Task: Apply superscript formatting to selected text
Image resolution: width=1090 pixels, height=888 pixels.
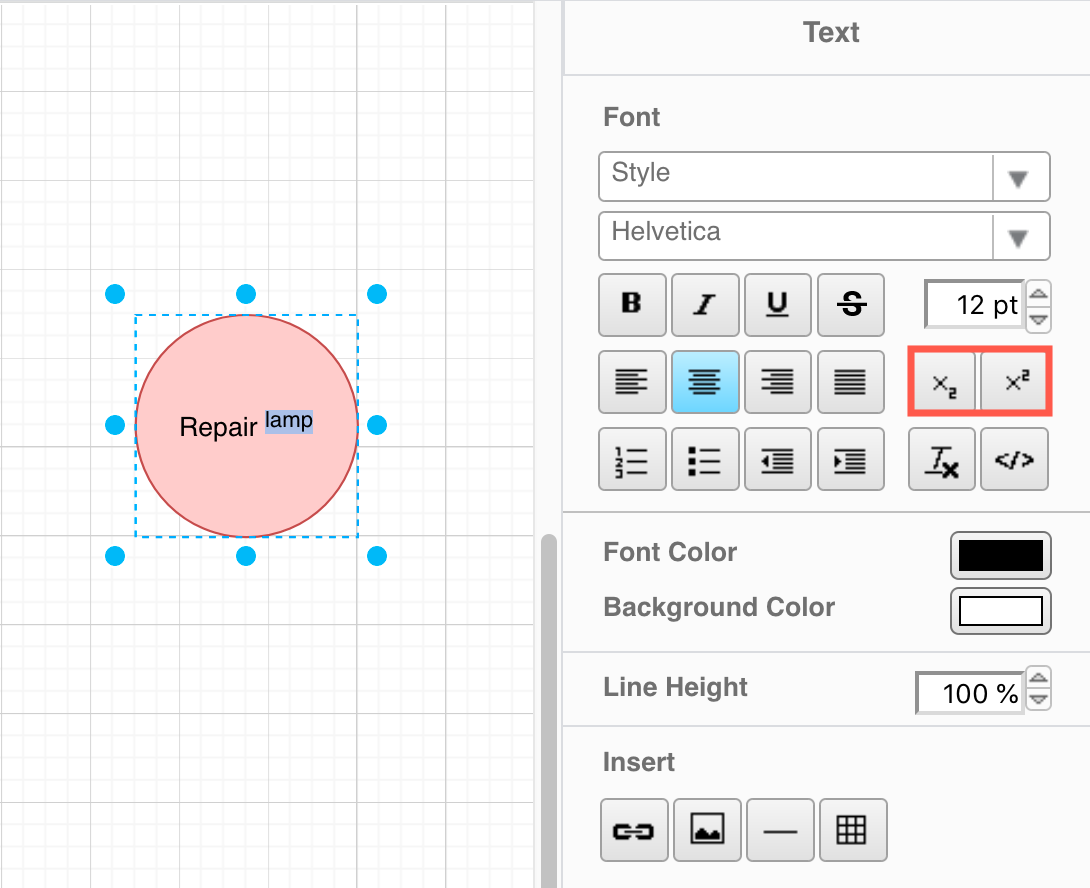Action: 1015,382
